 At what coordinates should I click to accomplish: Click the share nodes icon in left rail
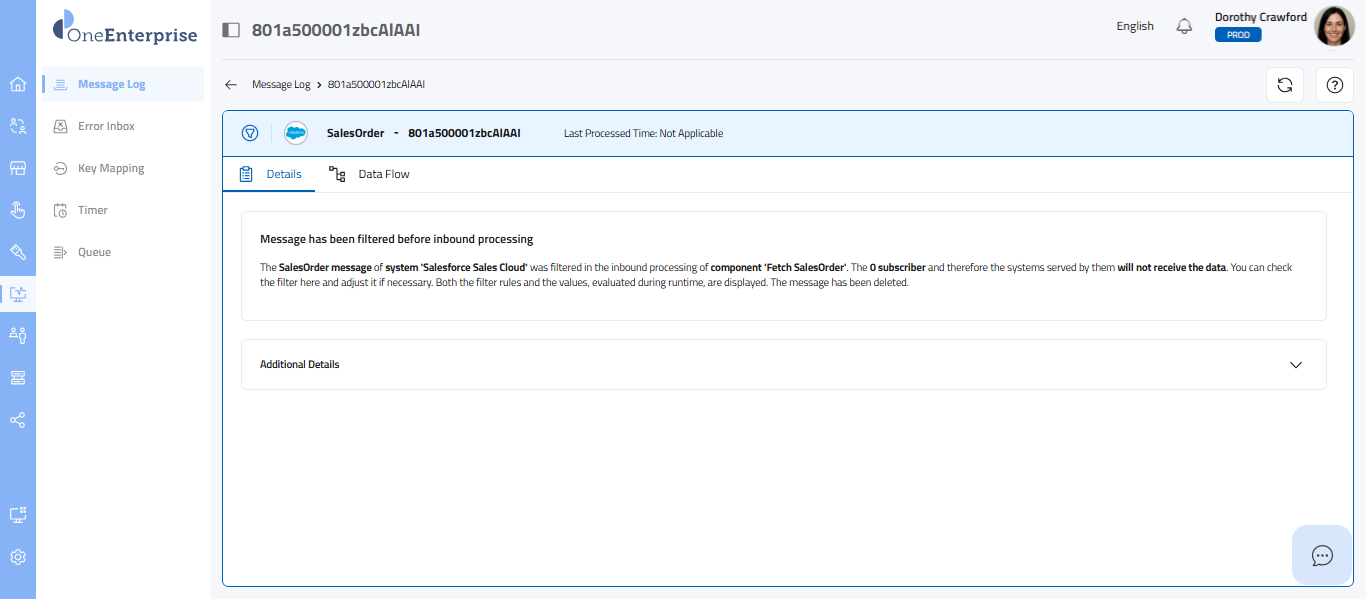17,420
